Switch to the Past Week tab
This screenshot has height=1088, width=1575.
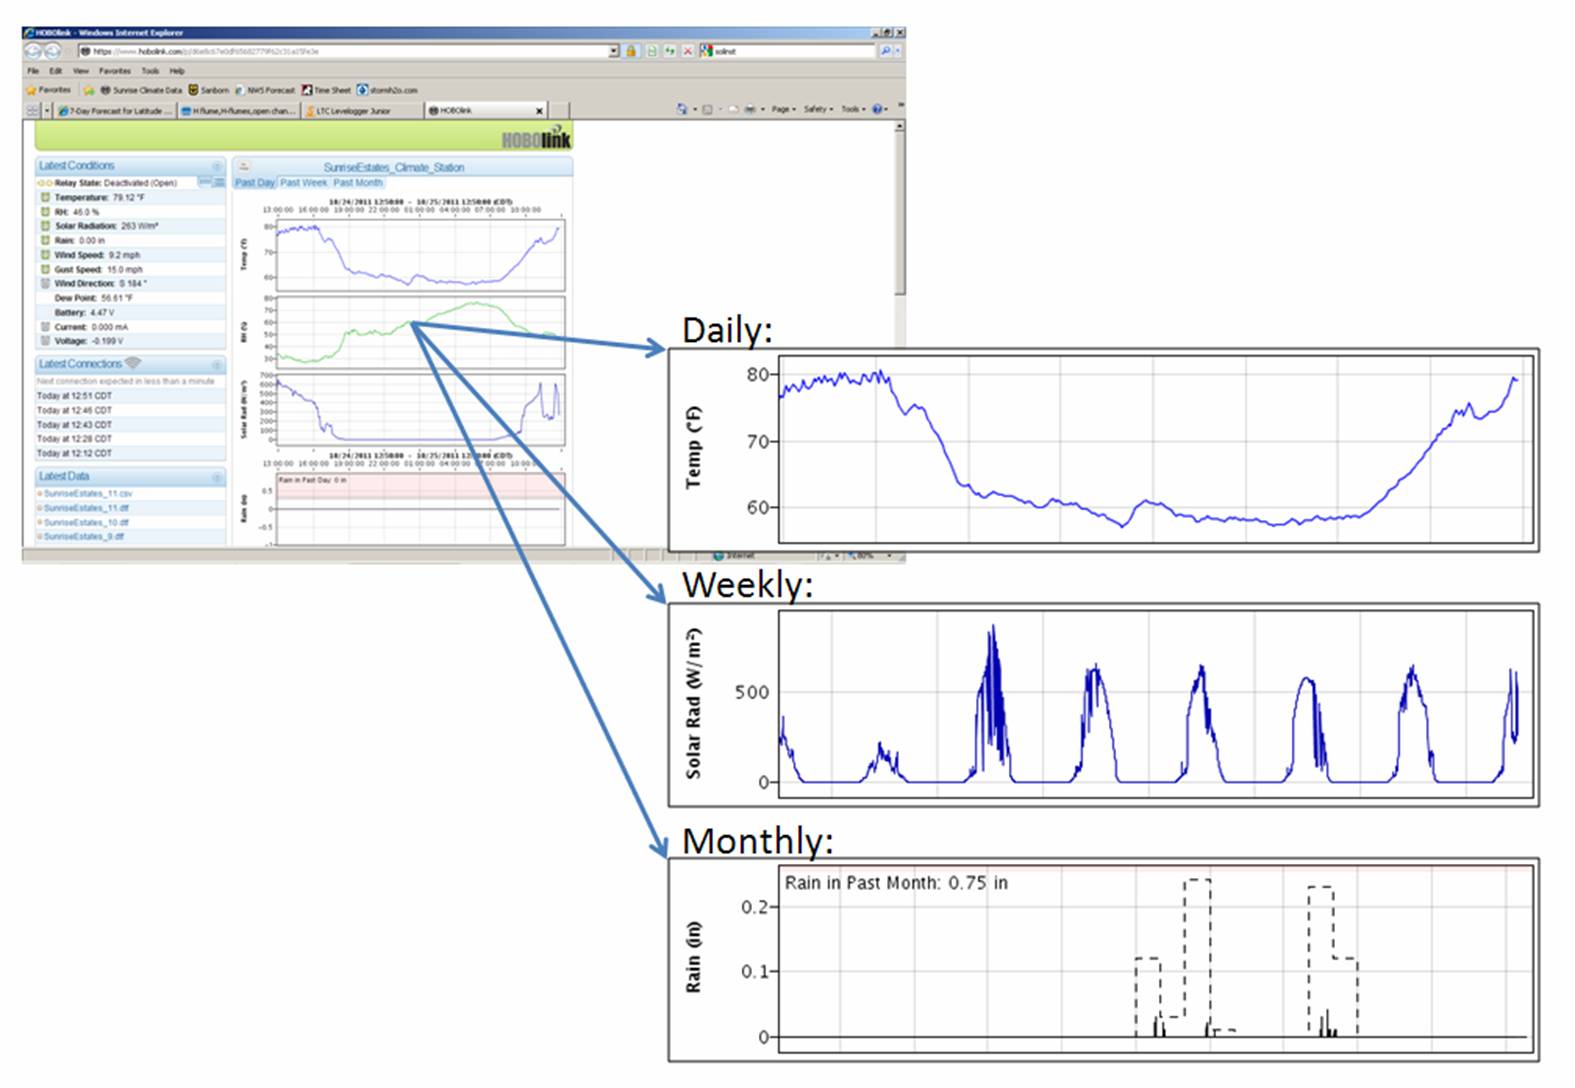click(x=303, y=183)
